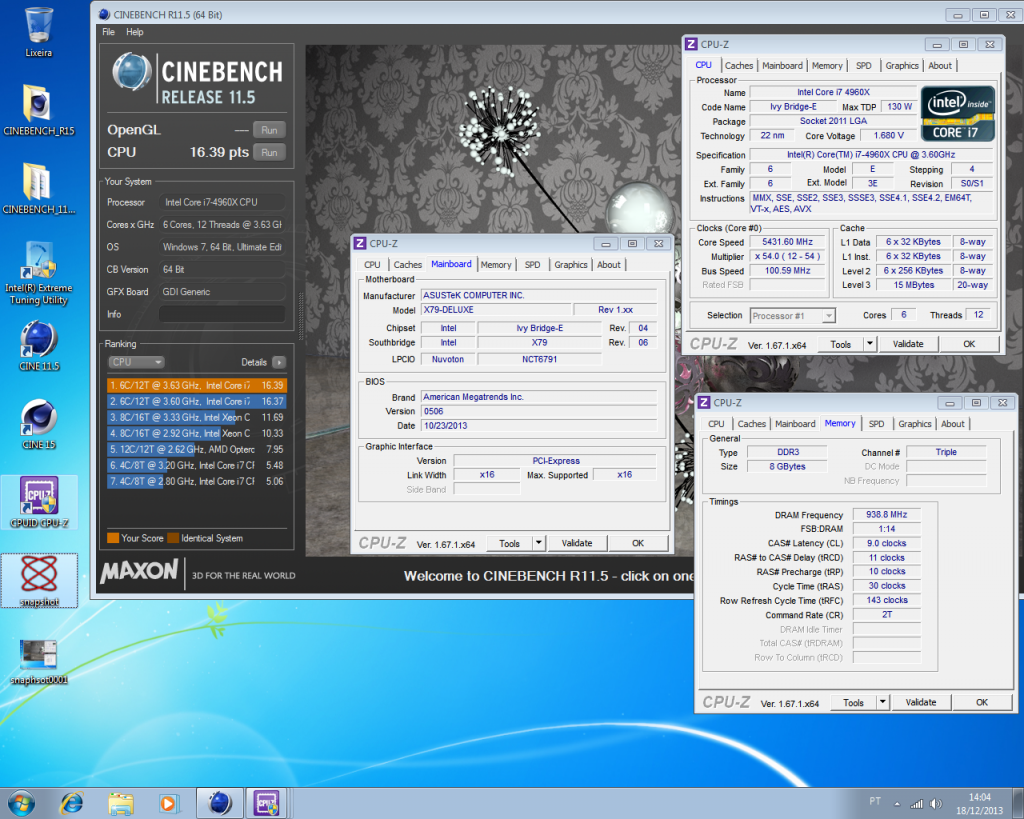
Task: Launch Intel(R) Extreme Tuning Utility desktop shortcut
Action: click(39, 273)
